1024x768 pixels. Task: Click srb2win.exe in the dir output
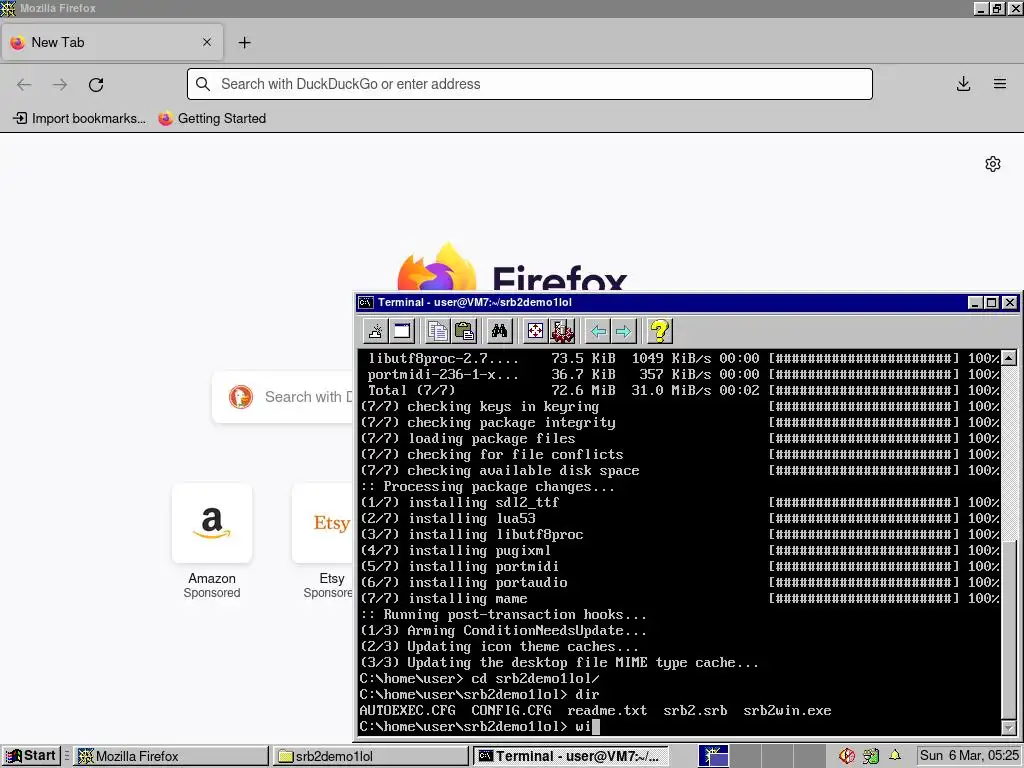787,711
